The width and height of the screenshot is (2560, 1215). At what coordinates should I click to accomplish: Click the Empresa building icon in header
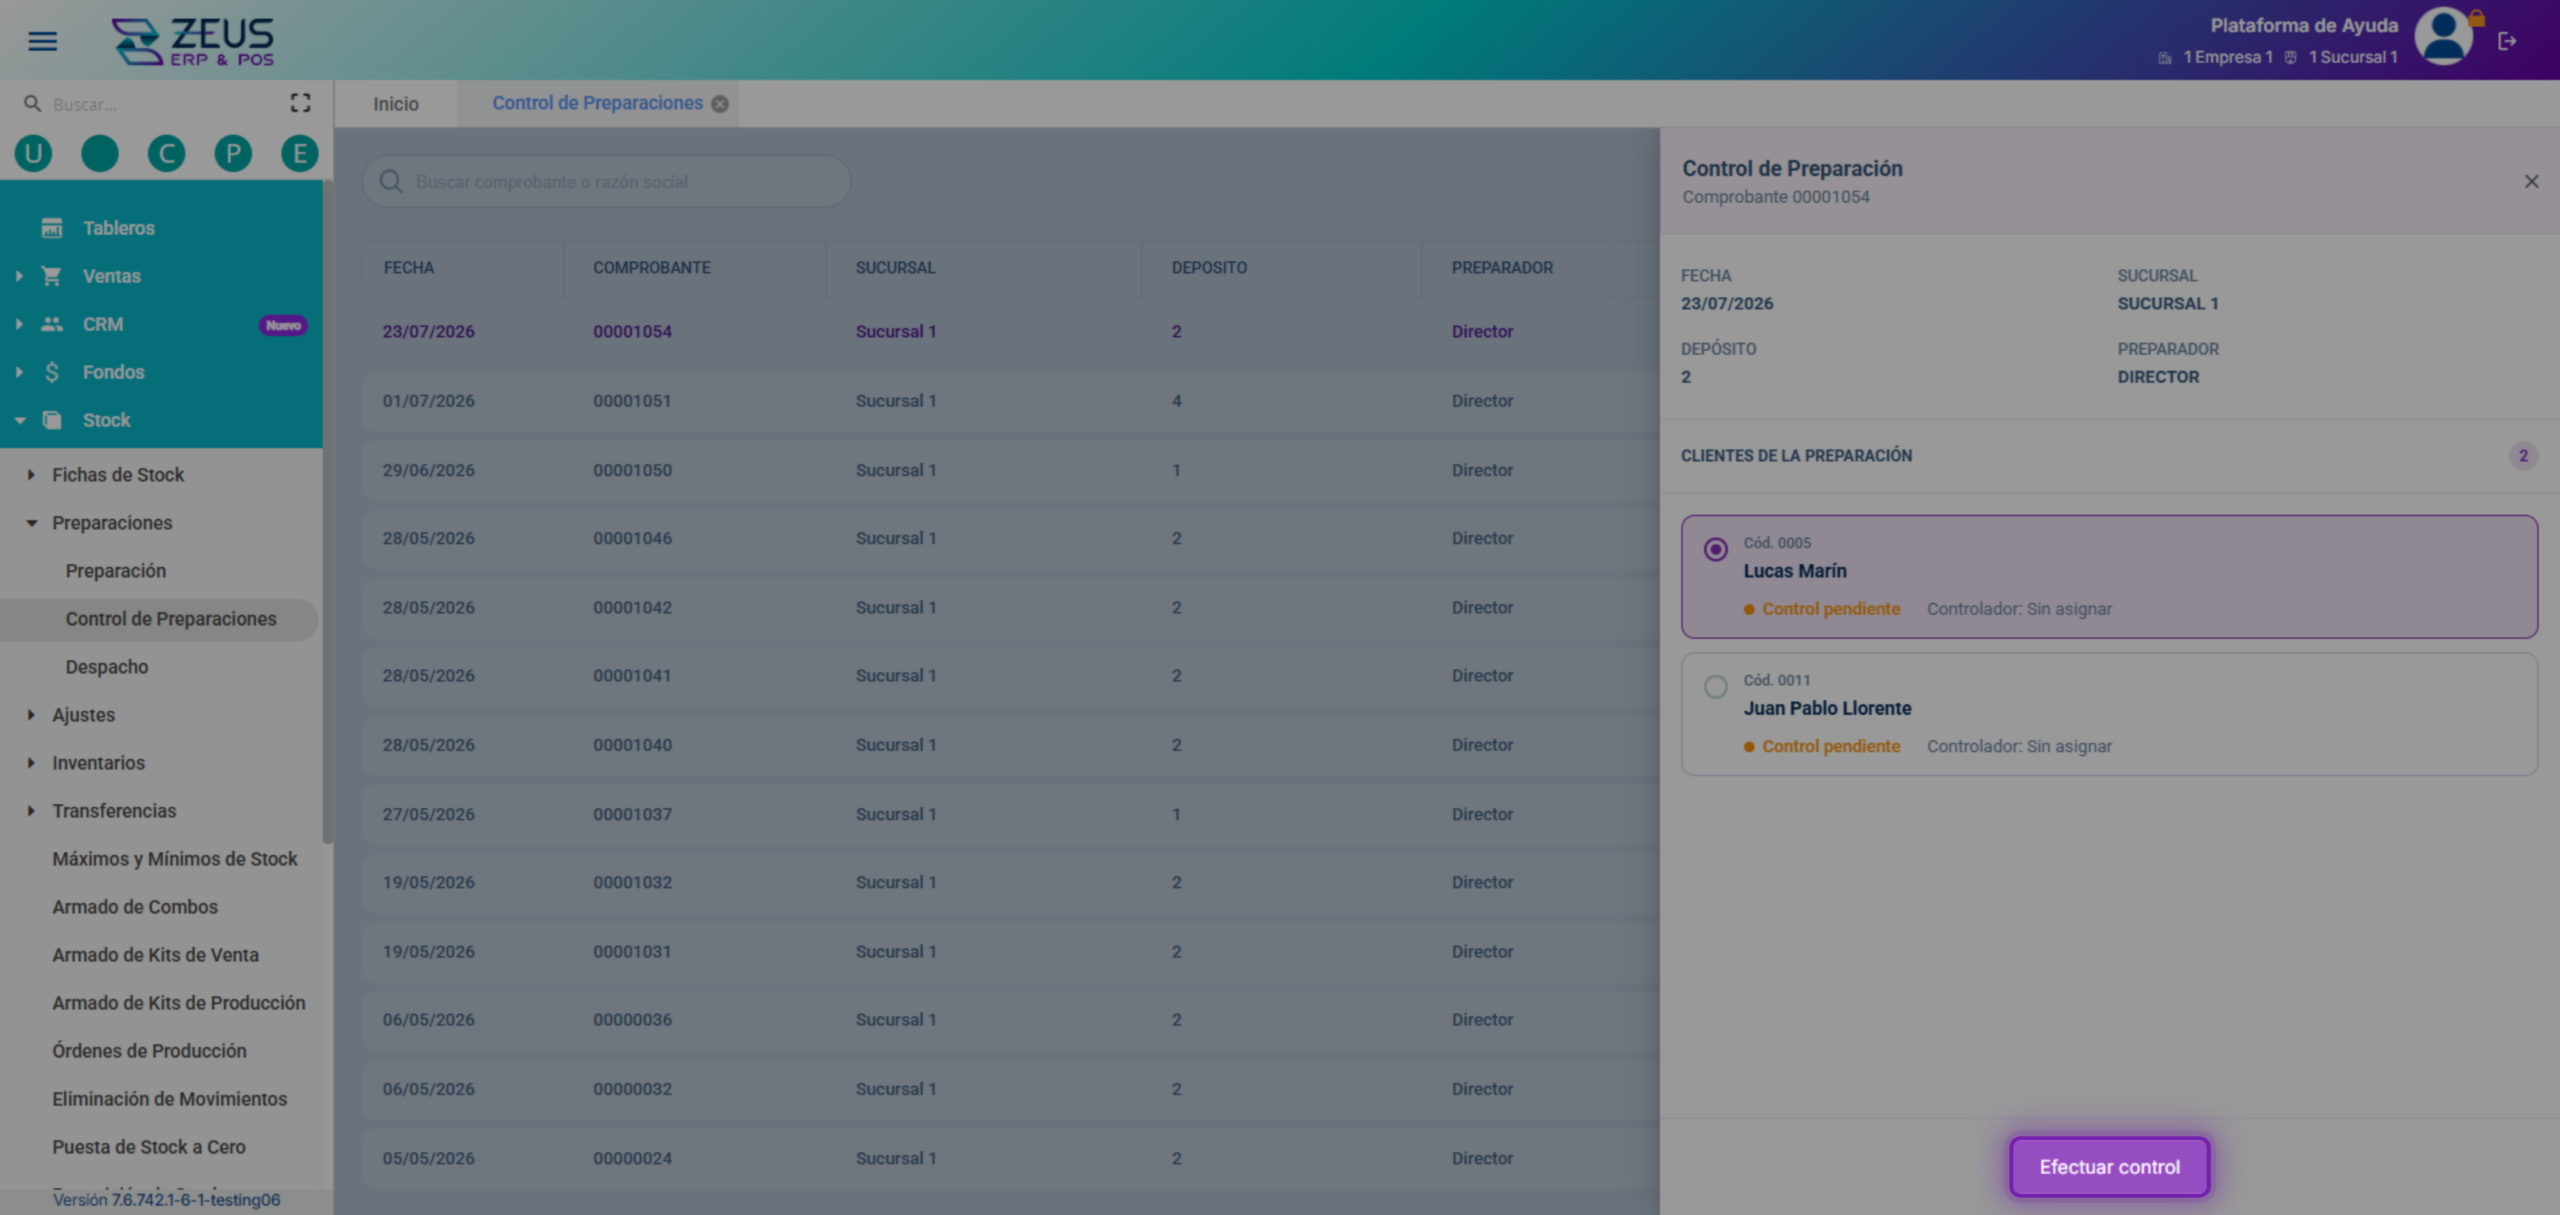pos(2165,58)
